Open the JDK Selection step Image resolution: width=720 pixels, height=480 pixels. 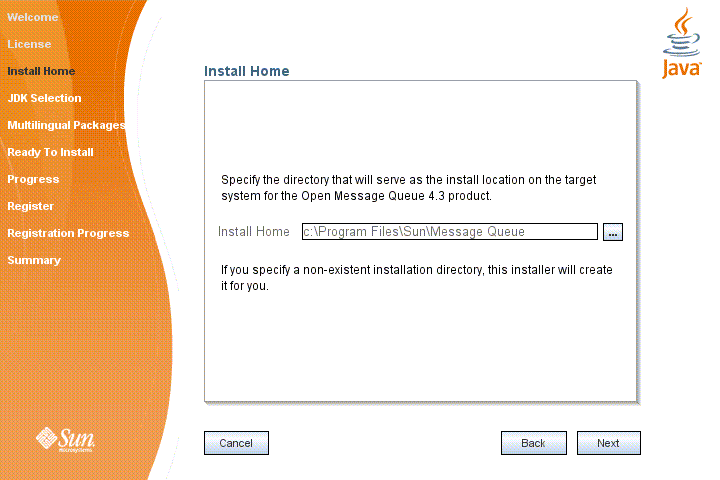44,98
